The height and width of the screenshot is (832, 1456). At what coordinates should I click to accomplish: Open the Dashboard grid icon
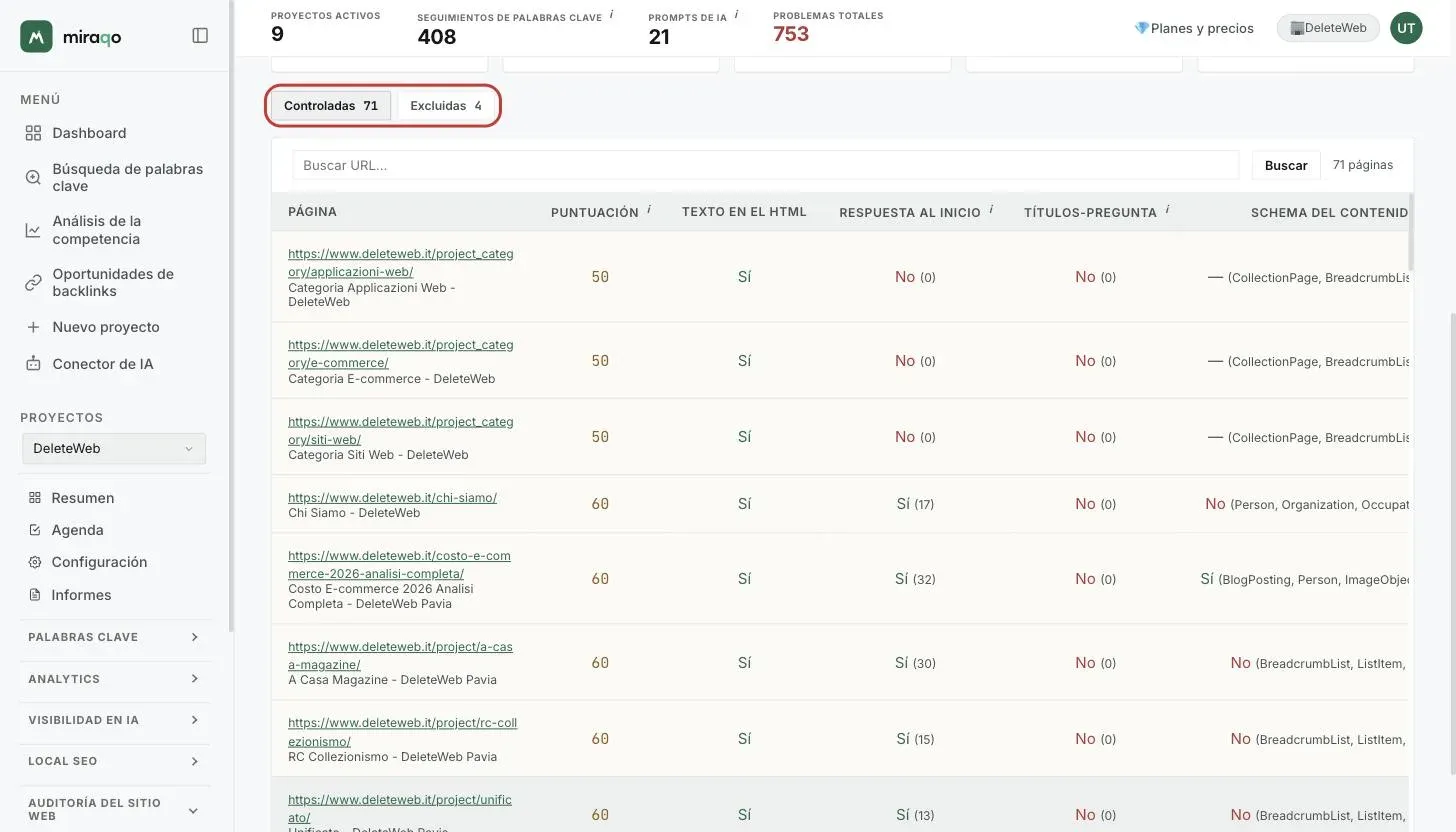coord(33,133)
